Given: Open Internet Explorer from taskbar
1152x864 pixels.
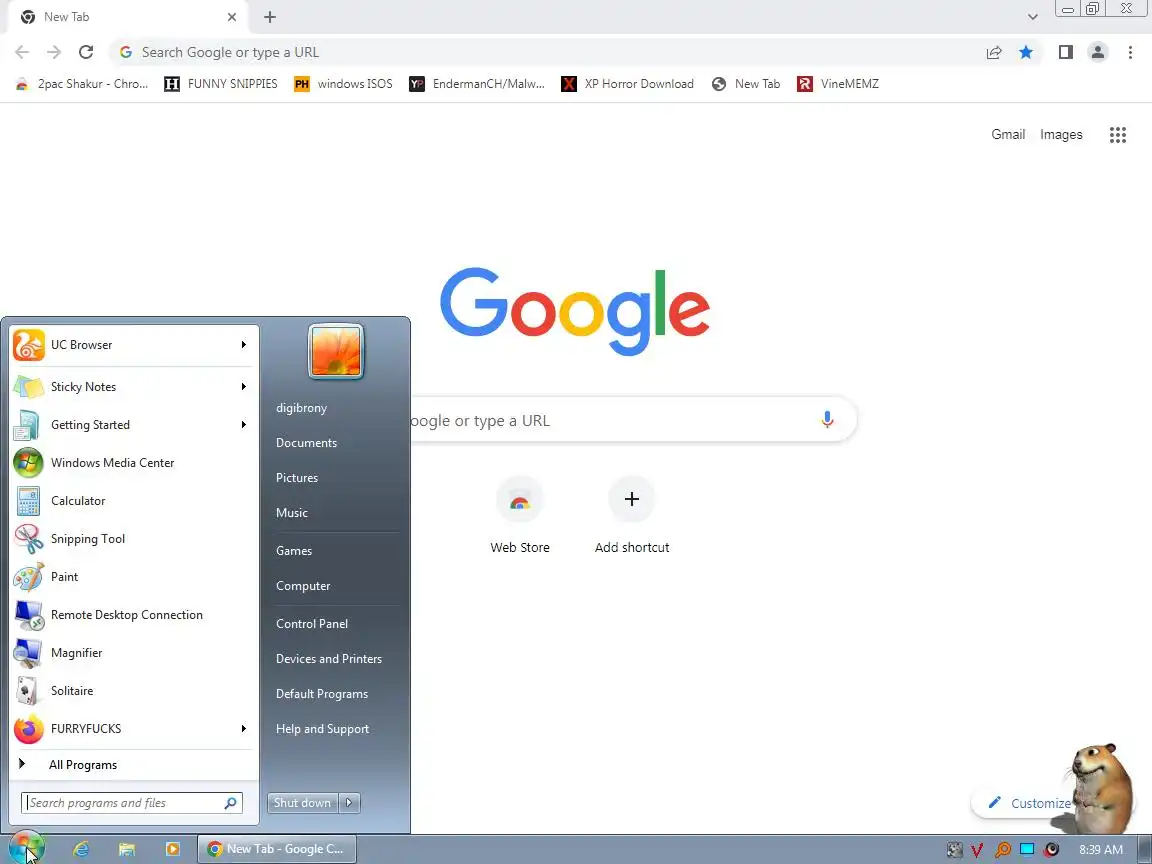Looking at the screenshot, I should [x=81, y=849].
